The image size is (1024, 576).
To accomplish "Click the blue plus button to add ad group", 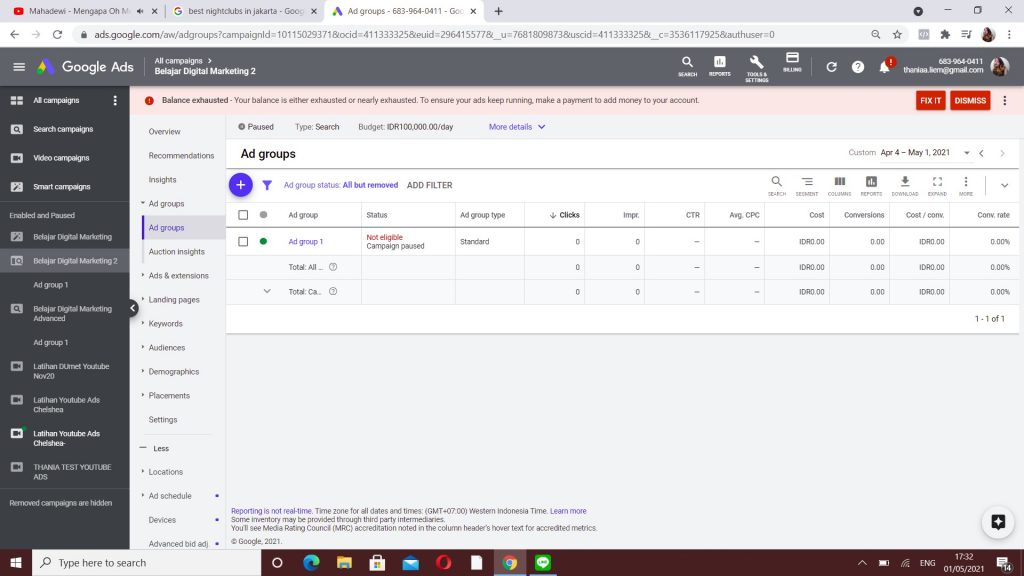I will click(240, 185).
